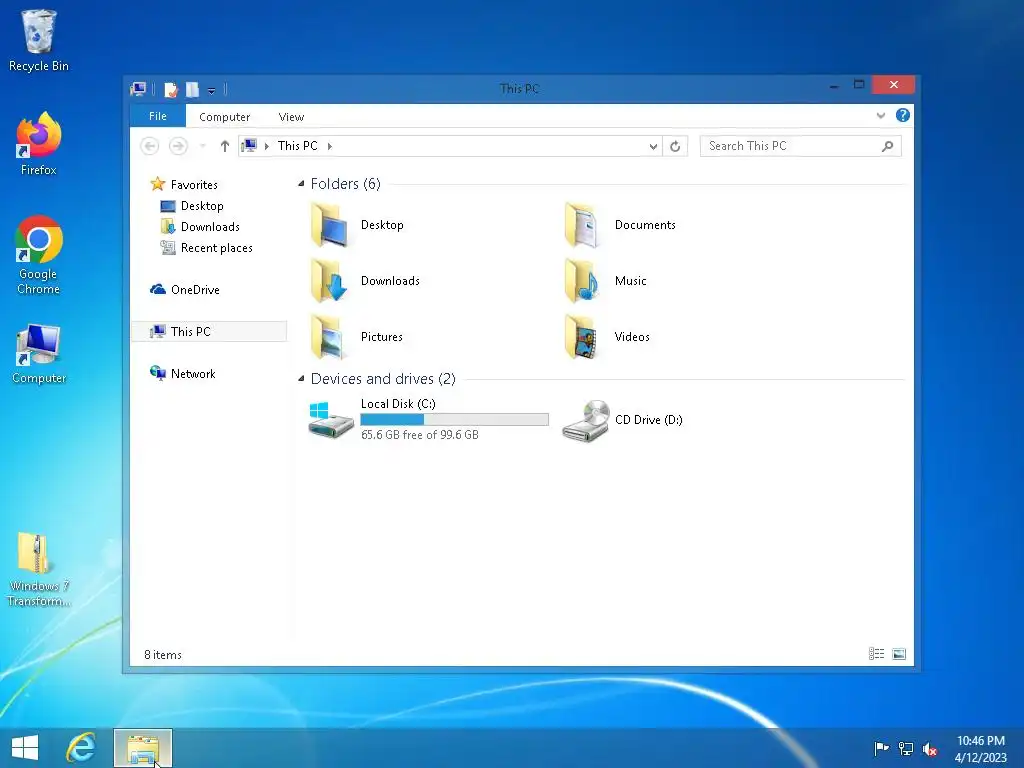1024x768 pixels.
Task: Refresh This PC view
Action: point(675,146)
